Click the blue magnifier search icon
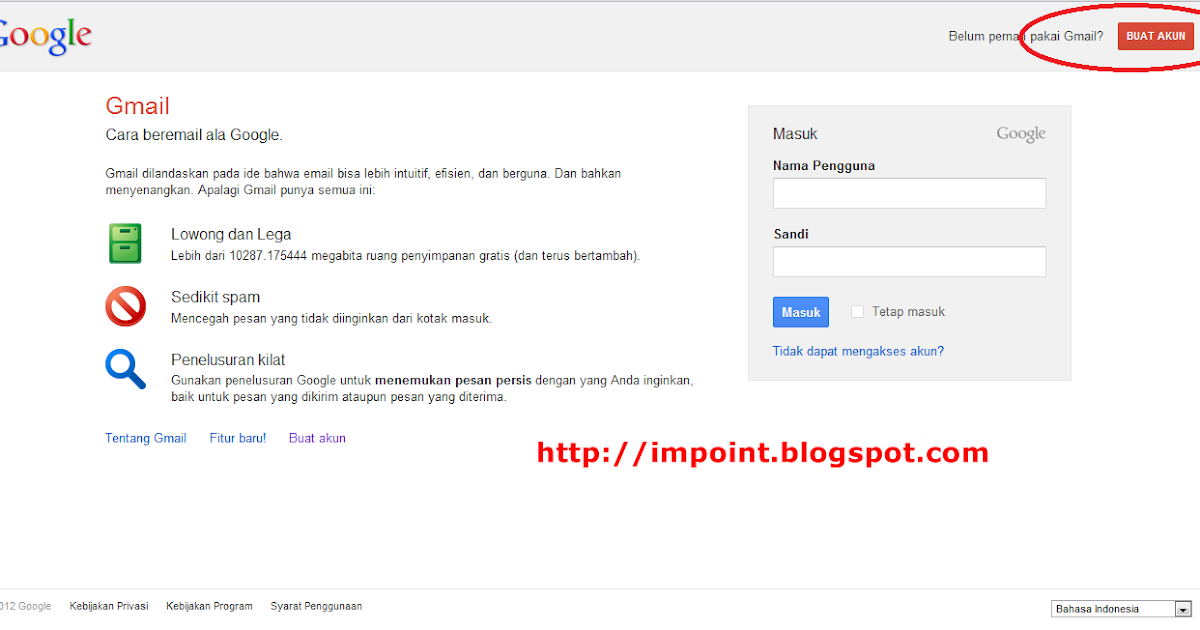The image size is (1200, 630). pos(126,368)
